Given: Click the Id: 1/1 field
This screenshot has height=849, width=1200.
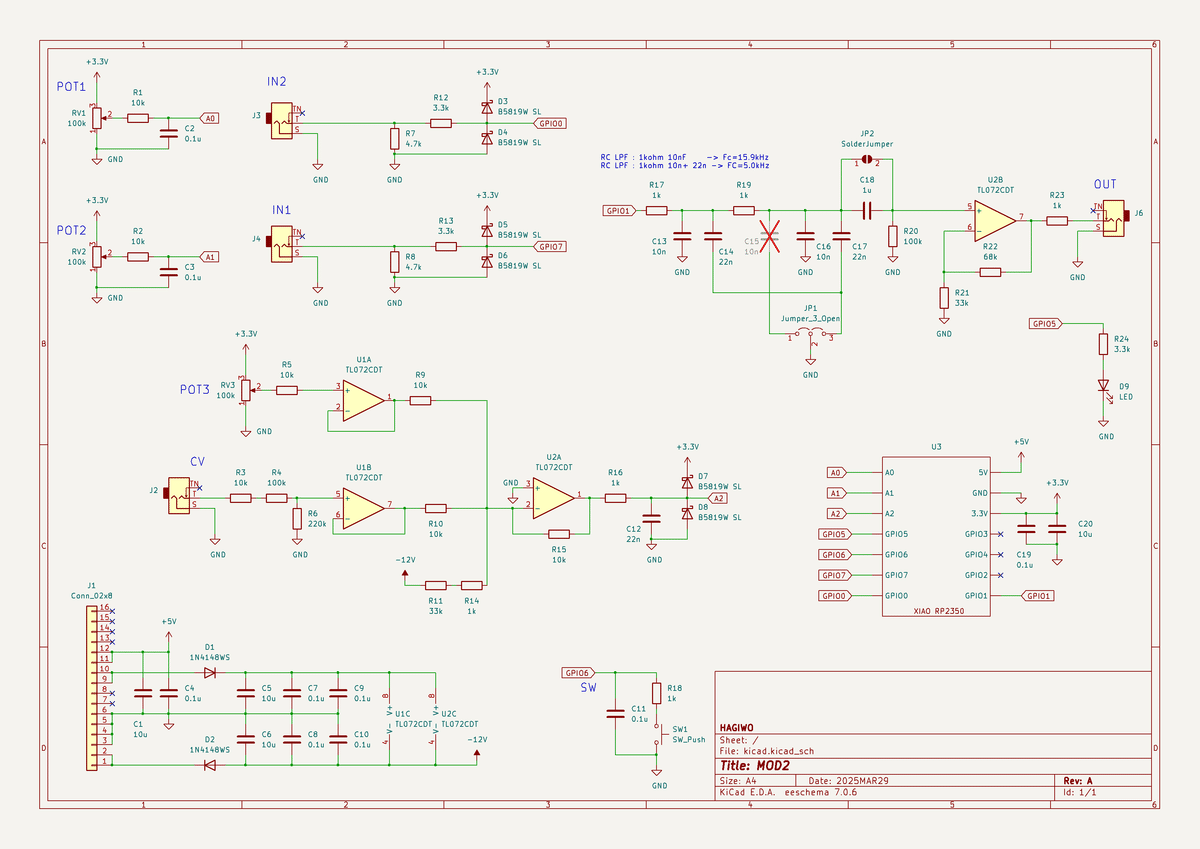Looking at the screenshot, I should point(1079,792).
